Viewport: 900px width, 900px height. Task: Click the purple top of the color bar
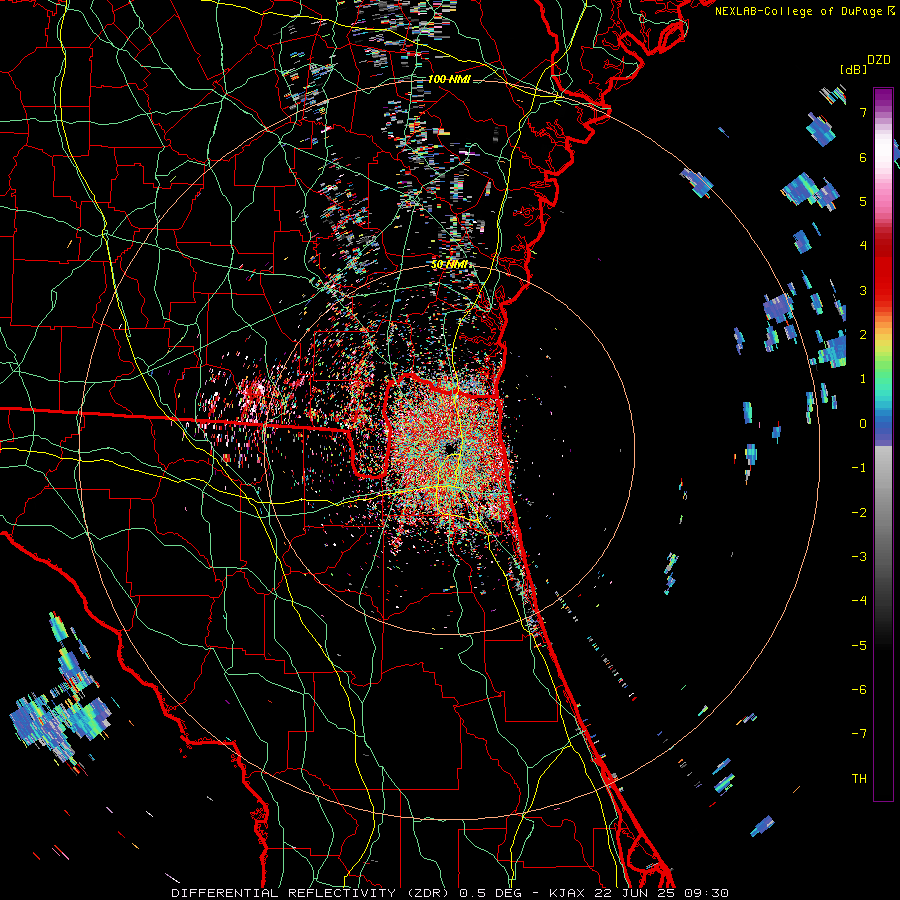[x=883, y=96]
